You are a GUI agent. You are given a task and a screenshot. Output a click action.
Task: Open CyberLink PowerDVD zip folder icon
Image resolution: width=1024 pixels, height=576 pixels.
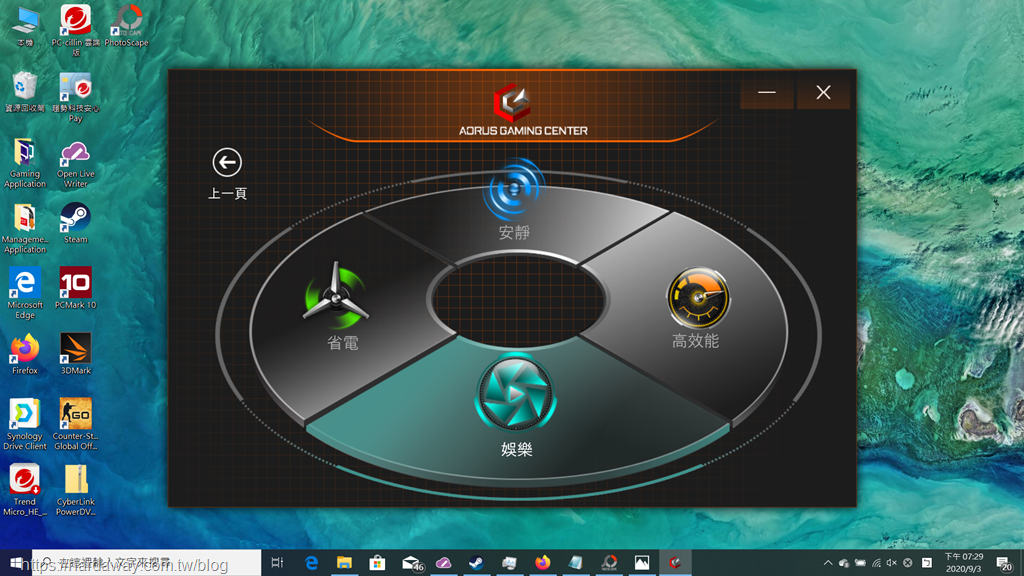point(76,490)
